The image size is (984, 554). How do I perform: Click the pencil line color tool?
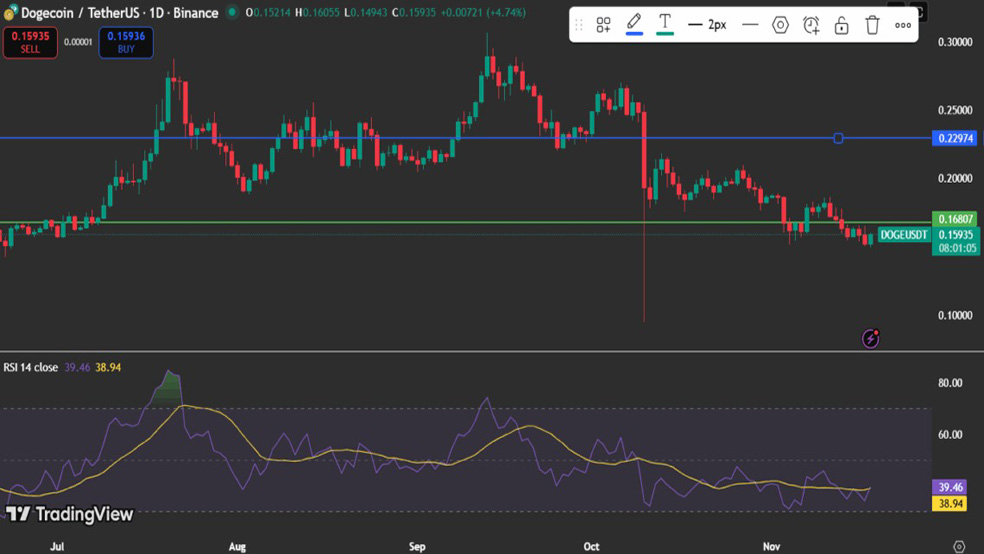tap(634, 24)
